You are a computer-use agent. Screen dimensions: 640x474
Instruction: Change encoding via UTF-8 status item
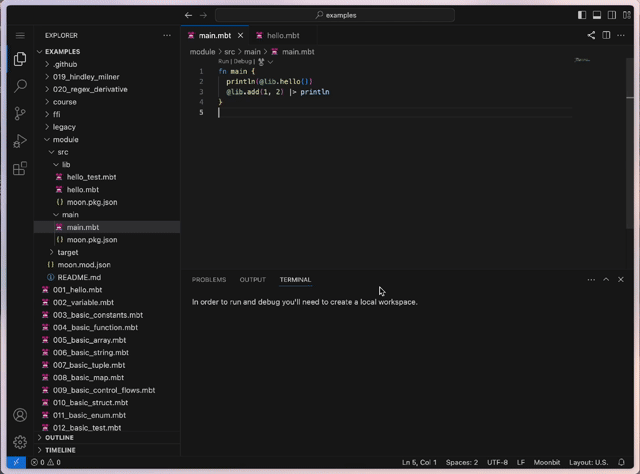(x=497, y=462)
